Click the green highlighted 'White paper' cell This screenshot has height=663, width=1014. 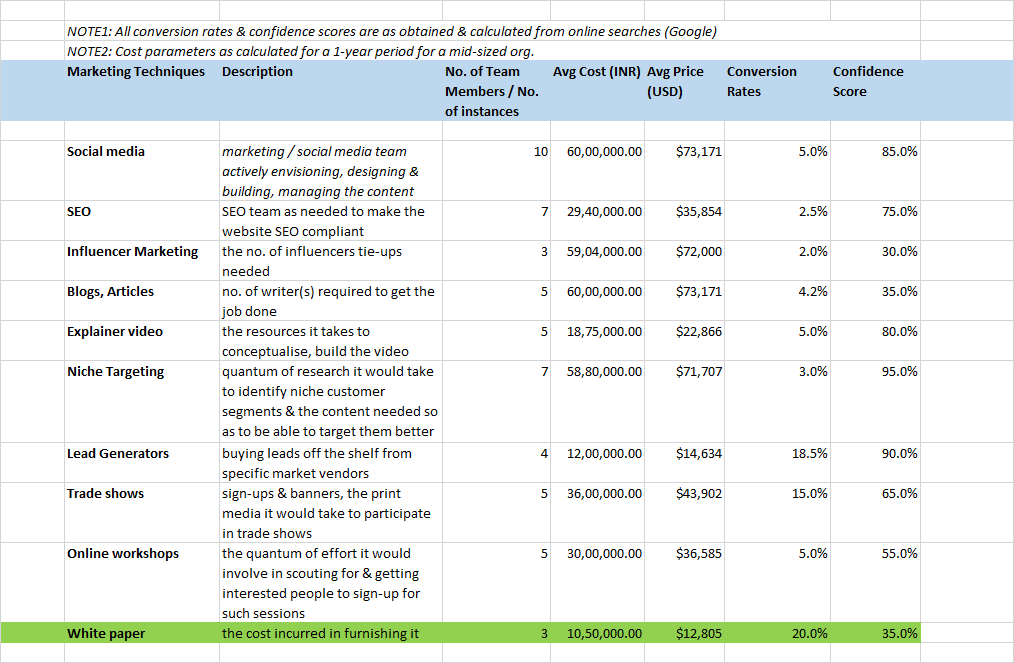[105, 634]
